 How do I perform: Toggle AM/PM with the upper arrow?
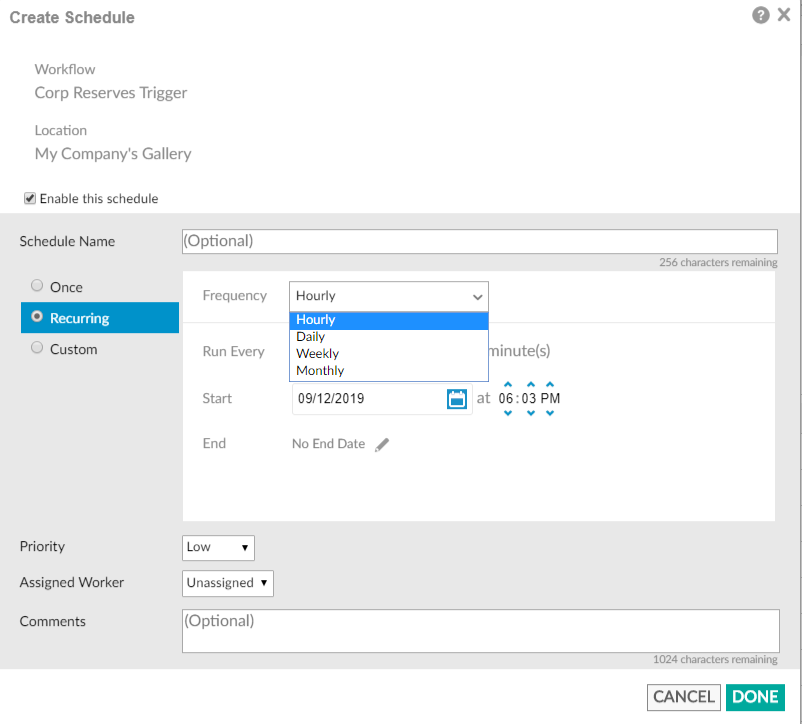tap(550, 384)
